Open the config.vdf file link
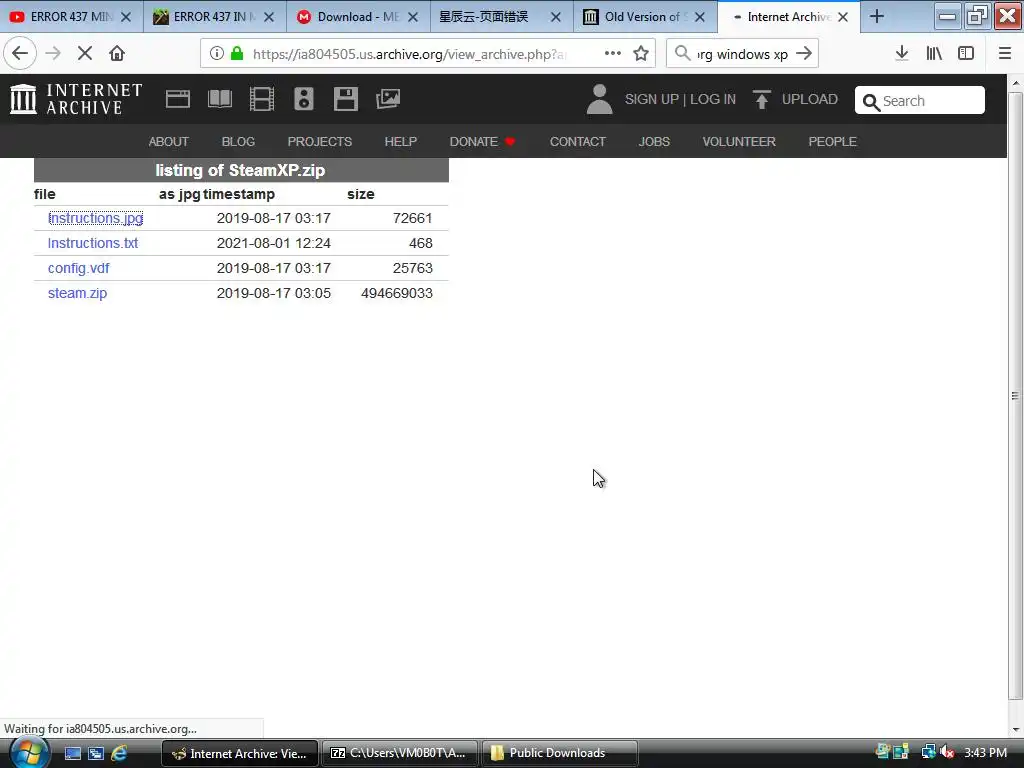 tap(78, 268)
